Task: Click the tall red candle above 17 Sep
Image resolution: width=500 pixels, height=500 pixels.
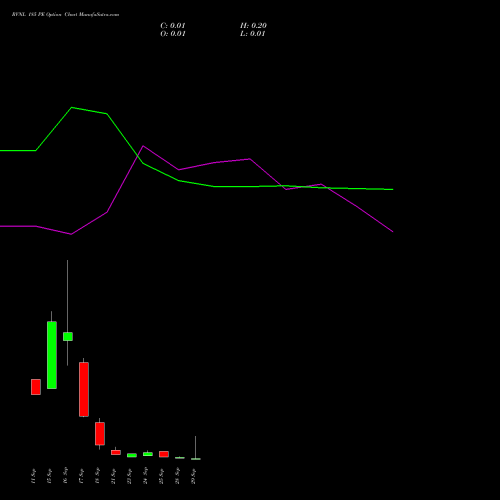Action: tap(84, 389)
